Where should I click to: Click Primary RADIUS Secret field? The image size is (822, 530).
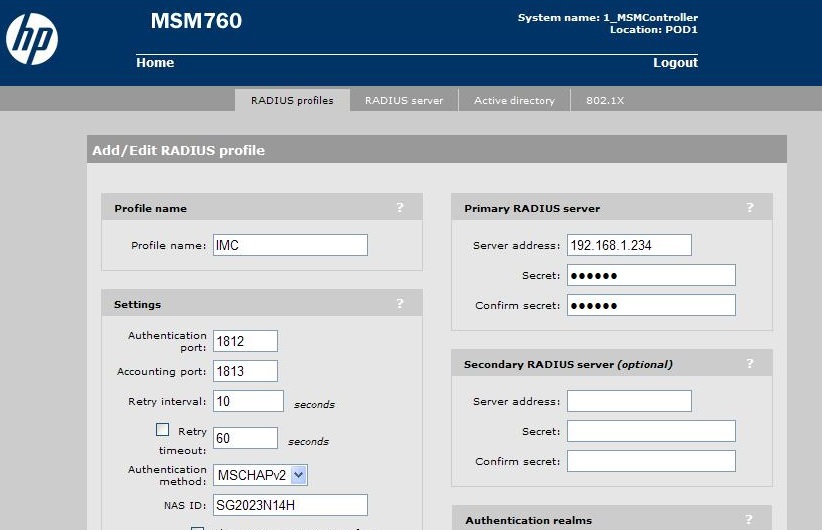[x=651, y=275]
